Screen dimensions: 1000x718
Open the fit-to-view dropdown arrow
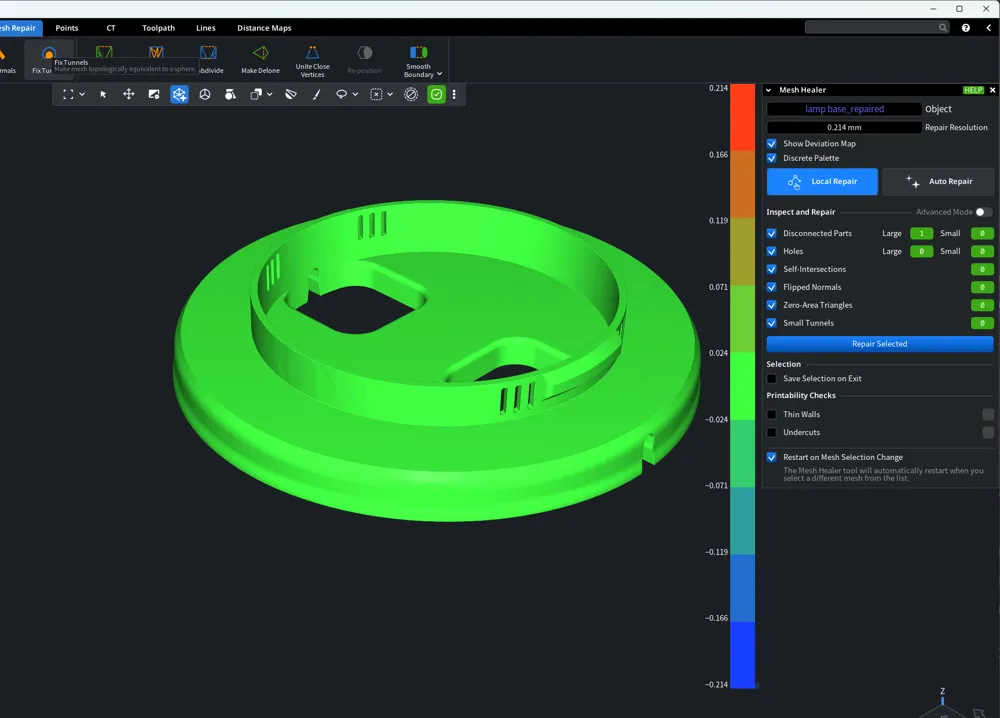[82, 94]
